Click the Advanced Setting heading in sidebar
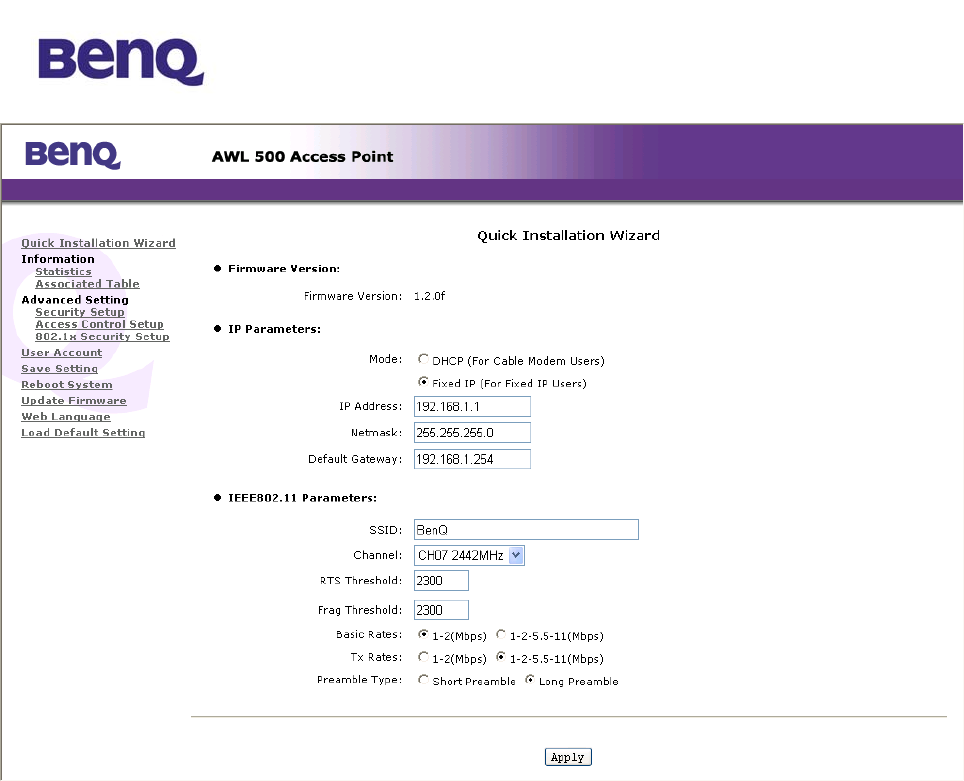The width and height of the screenshot is (964, 781). coord(75,299)
